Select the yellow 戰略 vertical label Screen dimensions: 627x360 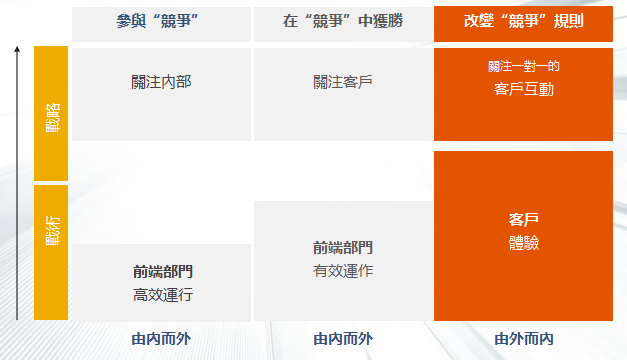[51, 114]
